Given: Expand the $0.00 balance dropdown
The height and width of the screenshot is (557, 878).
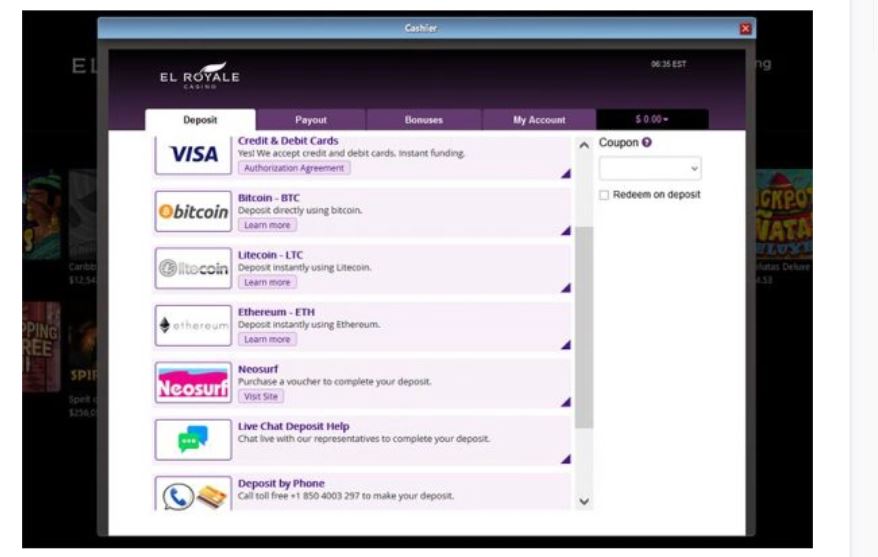Looking at the screenshot, I should pos(652,120).
